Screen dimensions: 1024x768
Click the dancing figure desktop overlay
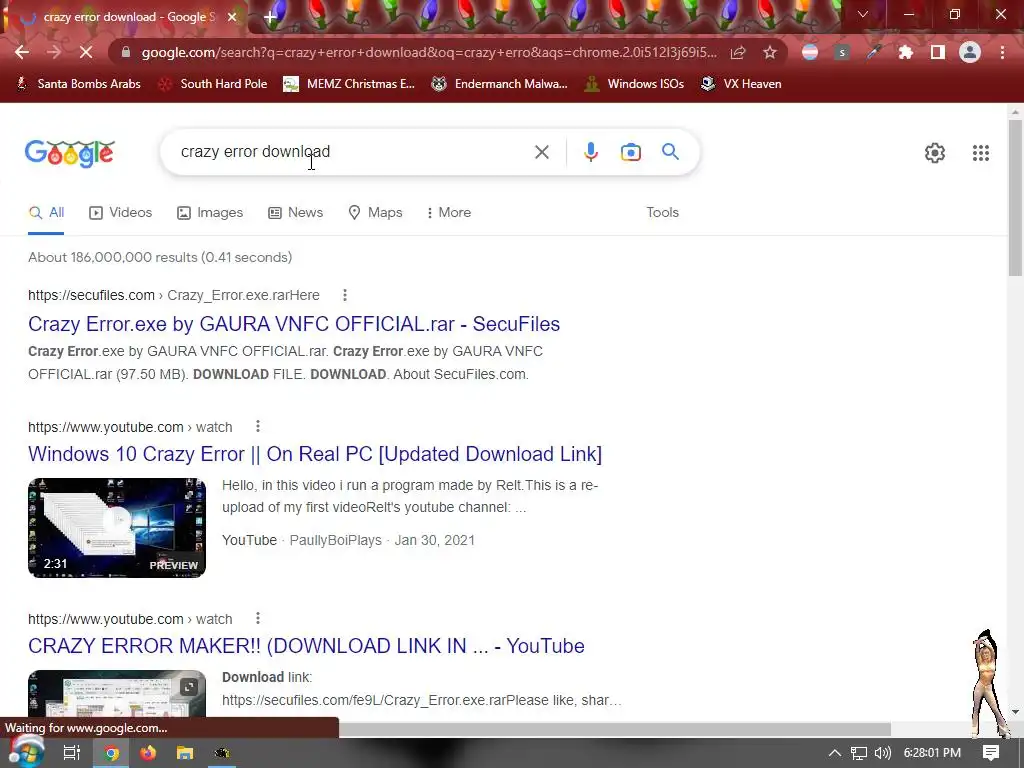pyautogui.click(x=988, y=683)
